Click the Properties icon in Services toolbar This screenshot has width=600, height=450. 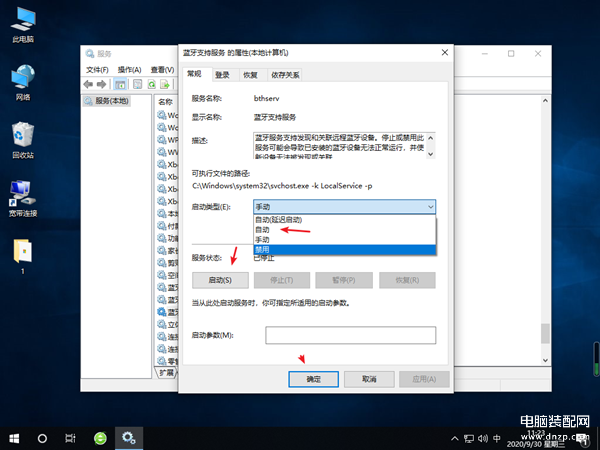137,84
